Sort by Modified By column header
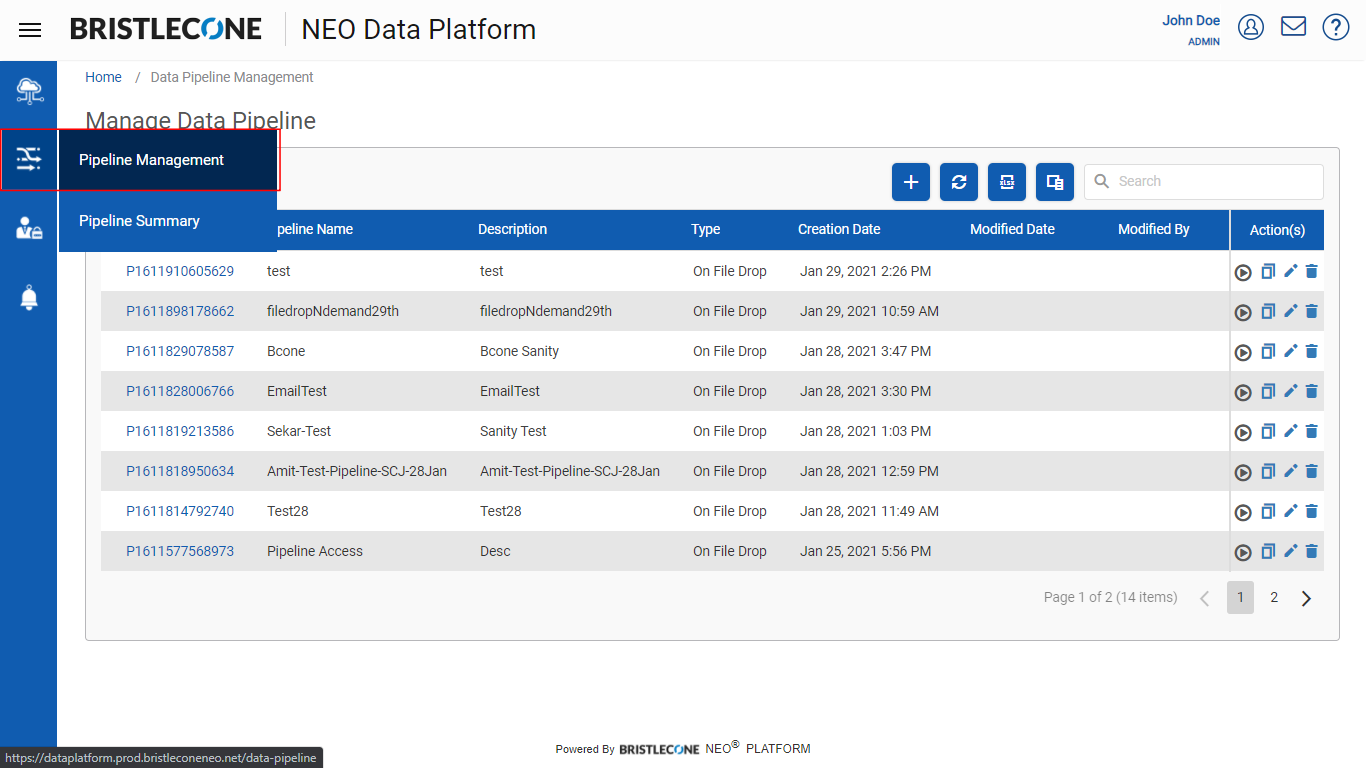This screenshot has width=1366, height=768. point(1153,229)
